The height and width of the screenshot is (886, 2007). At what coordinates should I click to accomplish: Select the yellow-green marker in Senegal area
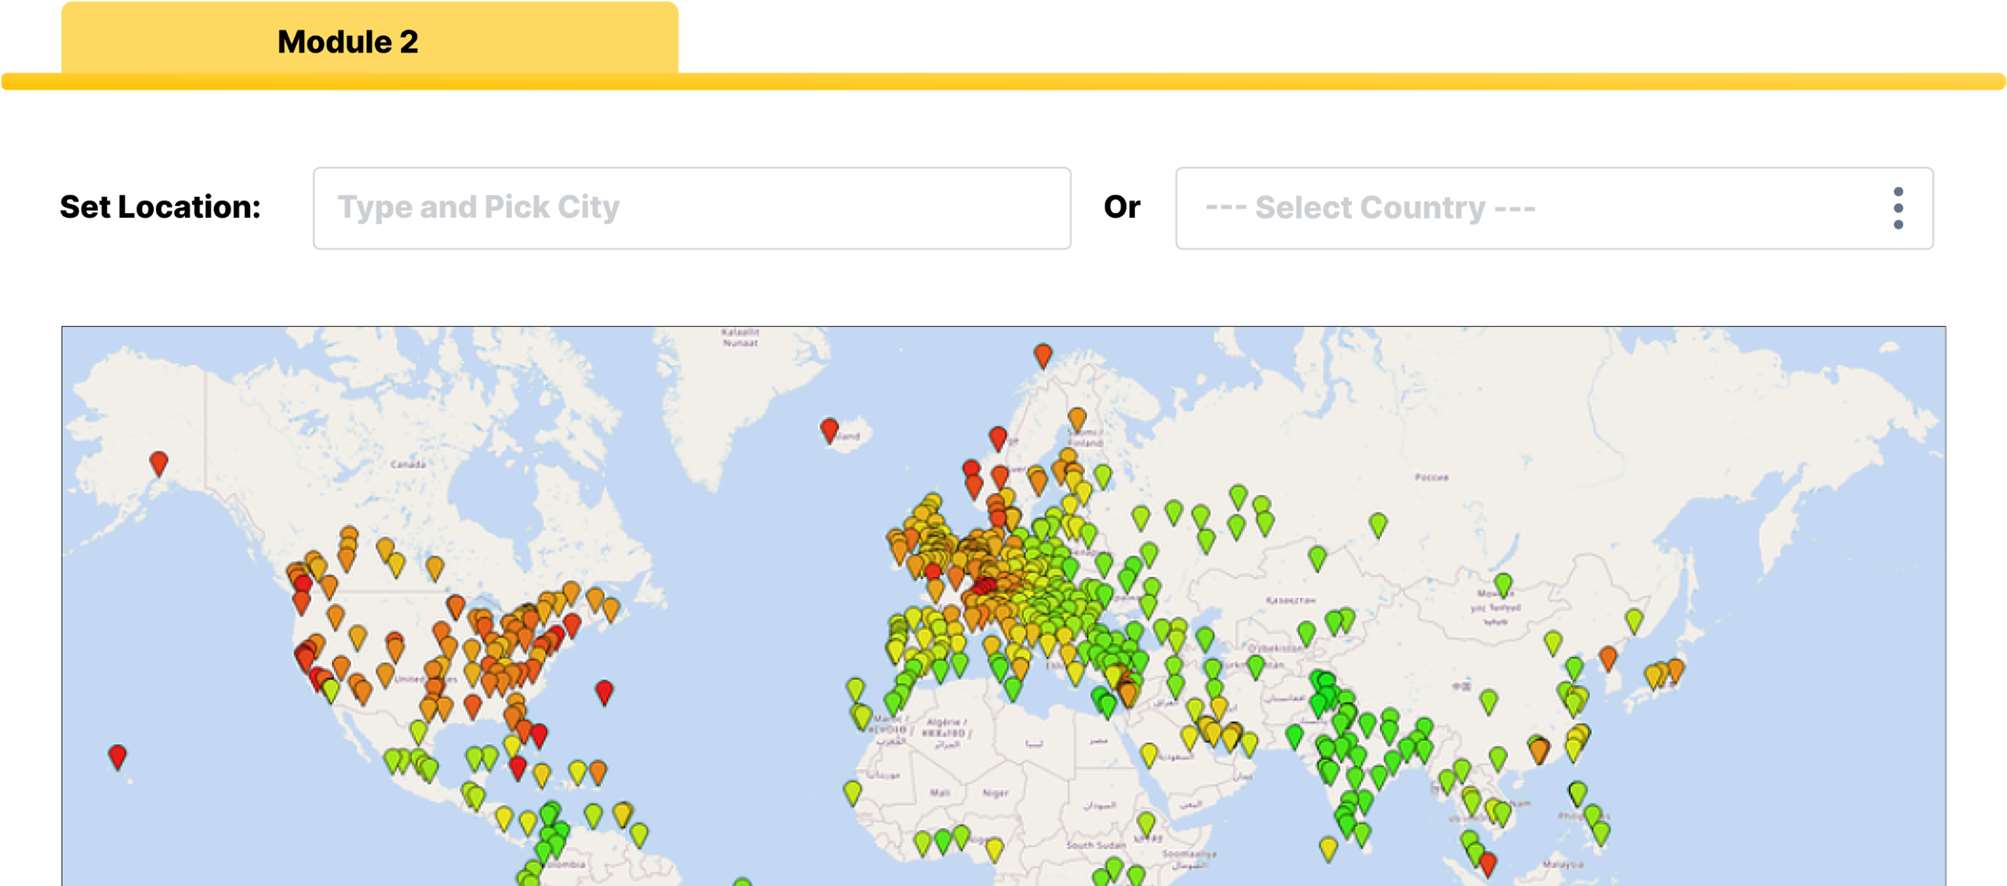(x=852, y=792)
